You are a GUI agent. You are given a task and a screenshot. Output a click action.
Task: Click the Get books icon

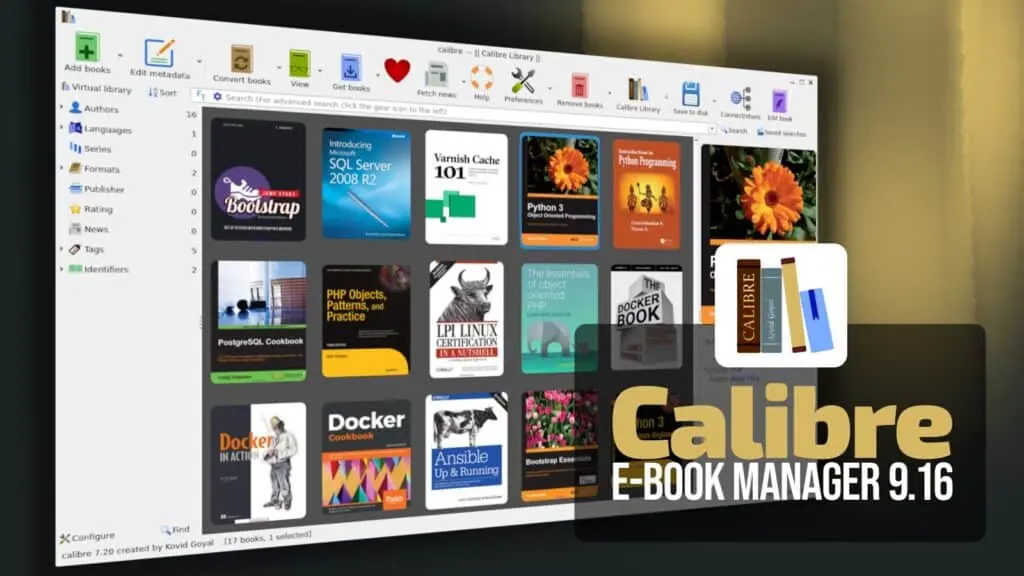coord(351,68)
